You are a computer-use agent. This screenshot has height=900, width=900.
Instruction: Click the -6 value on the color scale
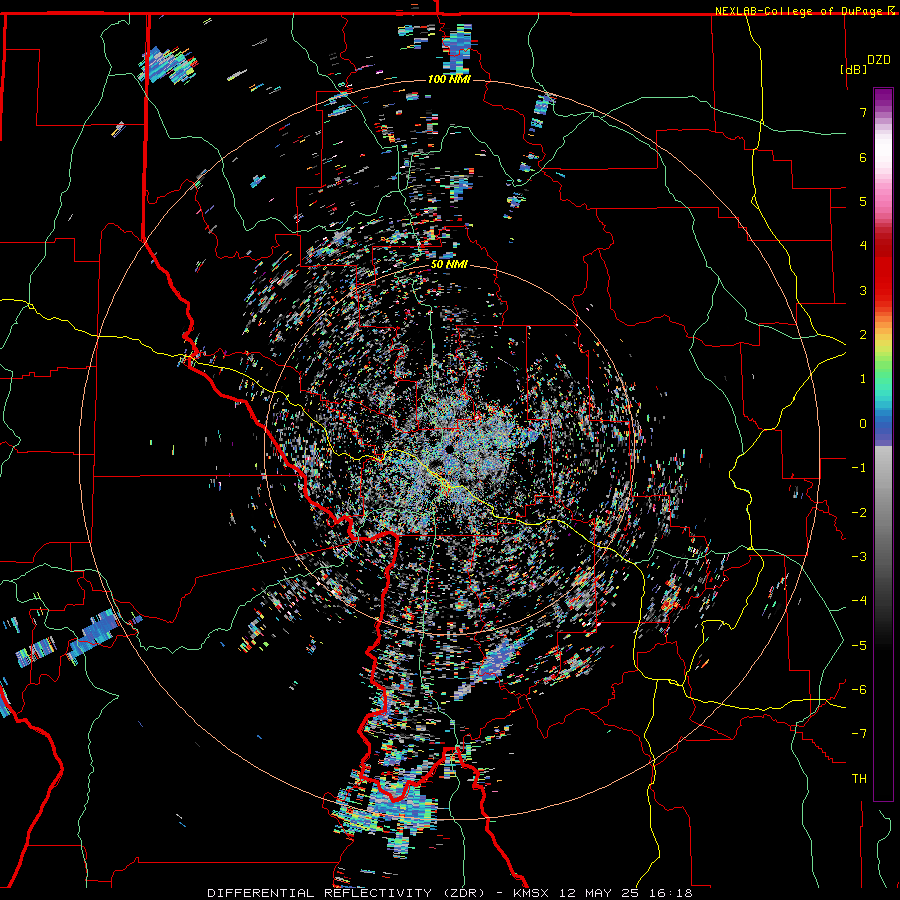859,690
